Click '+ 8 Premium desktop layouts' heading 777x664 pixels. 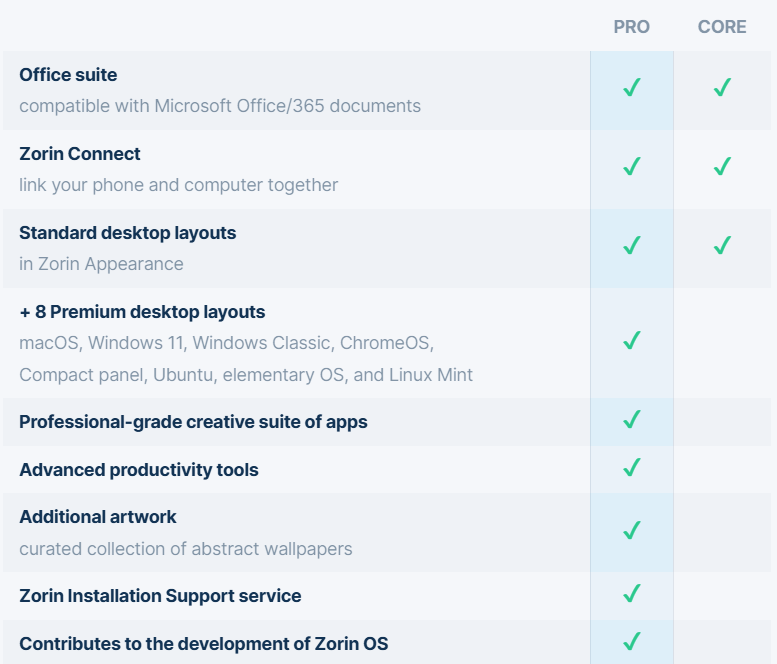pyautogui.click(x=142, y=312)
